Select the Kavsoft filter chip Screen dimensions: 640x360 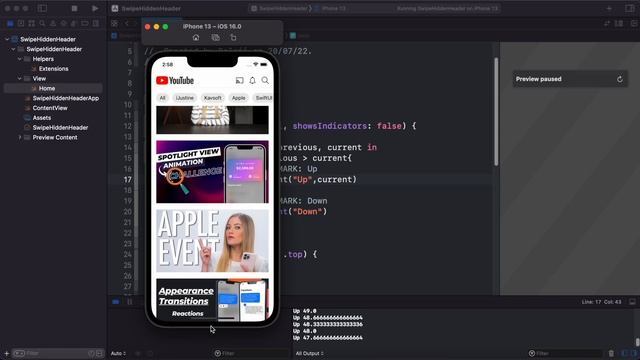213,98
